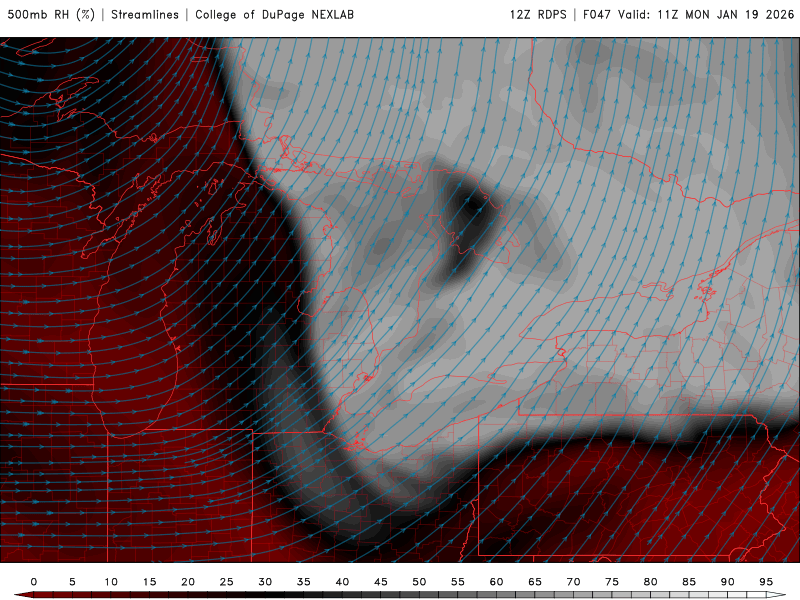
Task: Click the colorbar label "40"
Action: (342, 582)
